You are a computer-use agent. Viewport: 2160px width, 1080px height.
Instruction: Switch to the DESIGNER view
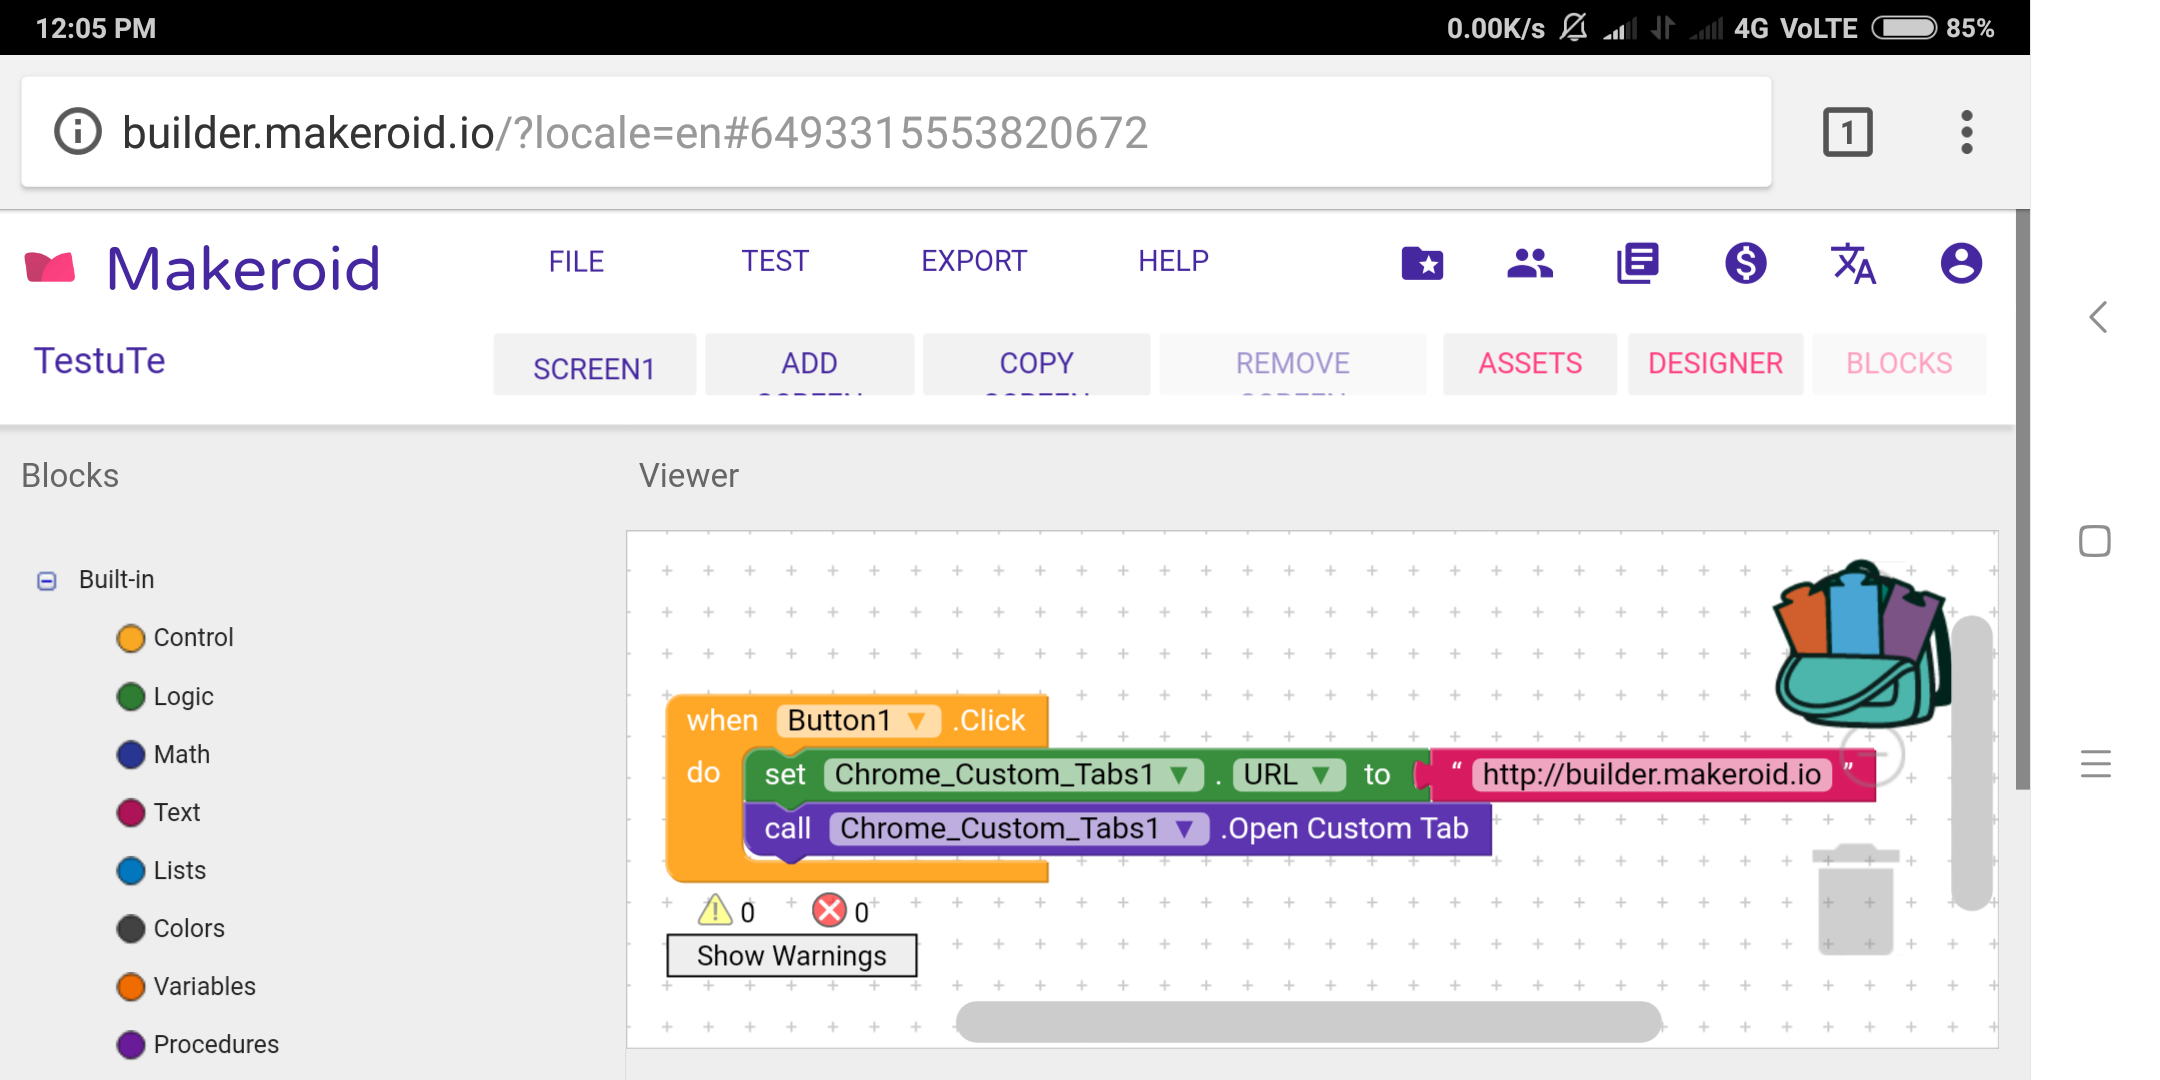(x=1715, y=363)
